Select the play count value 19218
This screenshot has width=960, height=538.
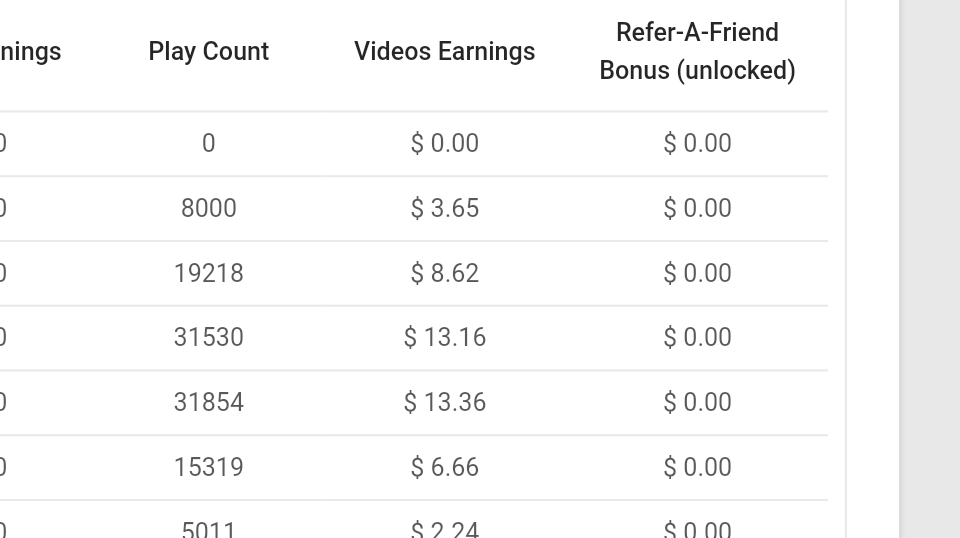(x=208, y=273)
